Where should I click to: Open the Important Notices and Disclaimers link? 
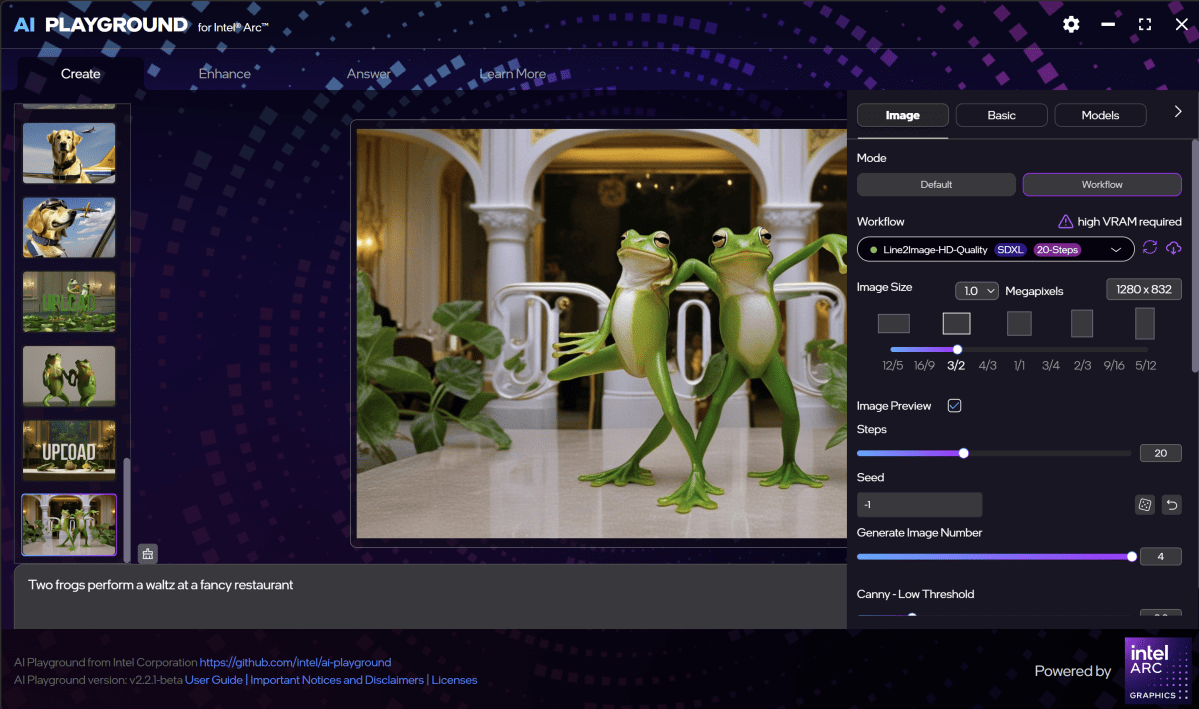[x=337, y=680]
